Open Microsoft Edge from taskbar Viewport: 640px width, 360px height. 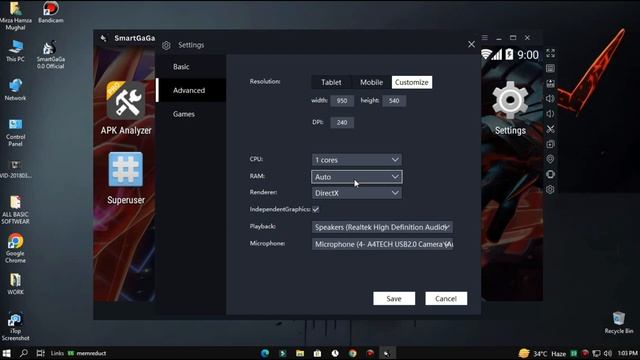pos(265,353)
